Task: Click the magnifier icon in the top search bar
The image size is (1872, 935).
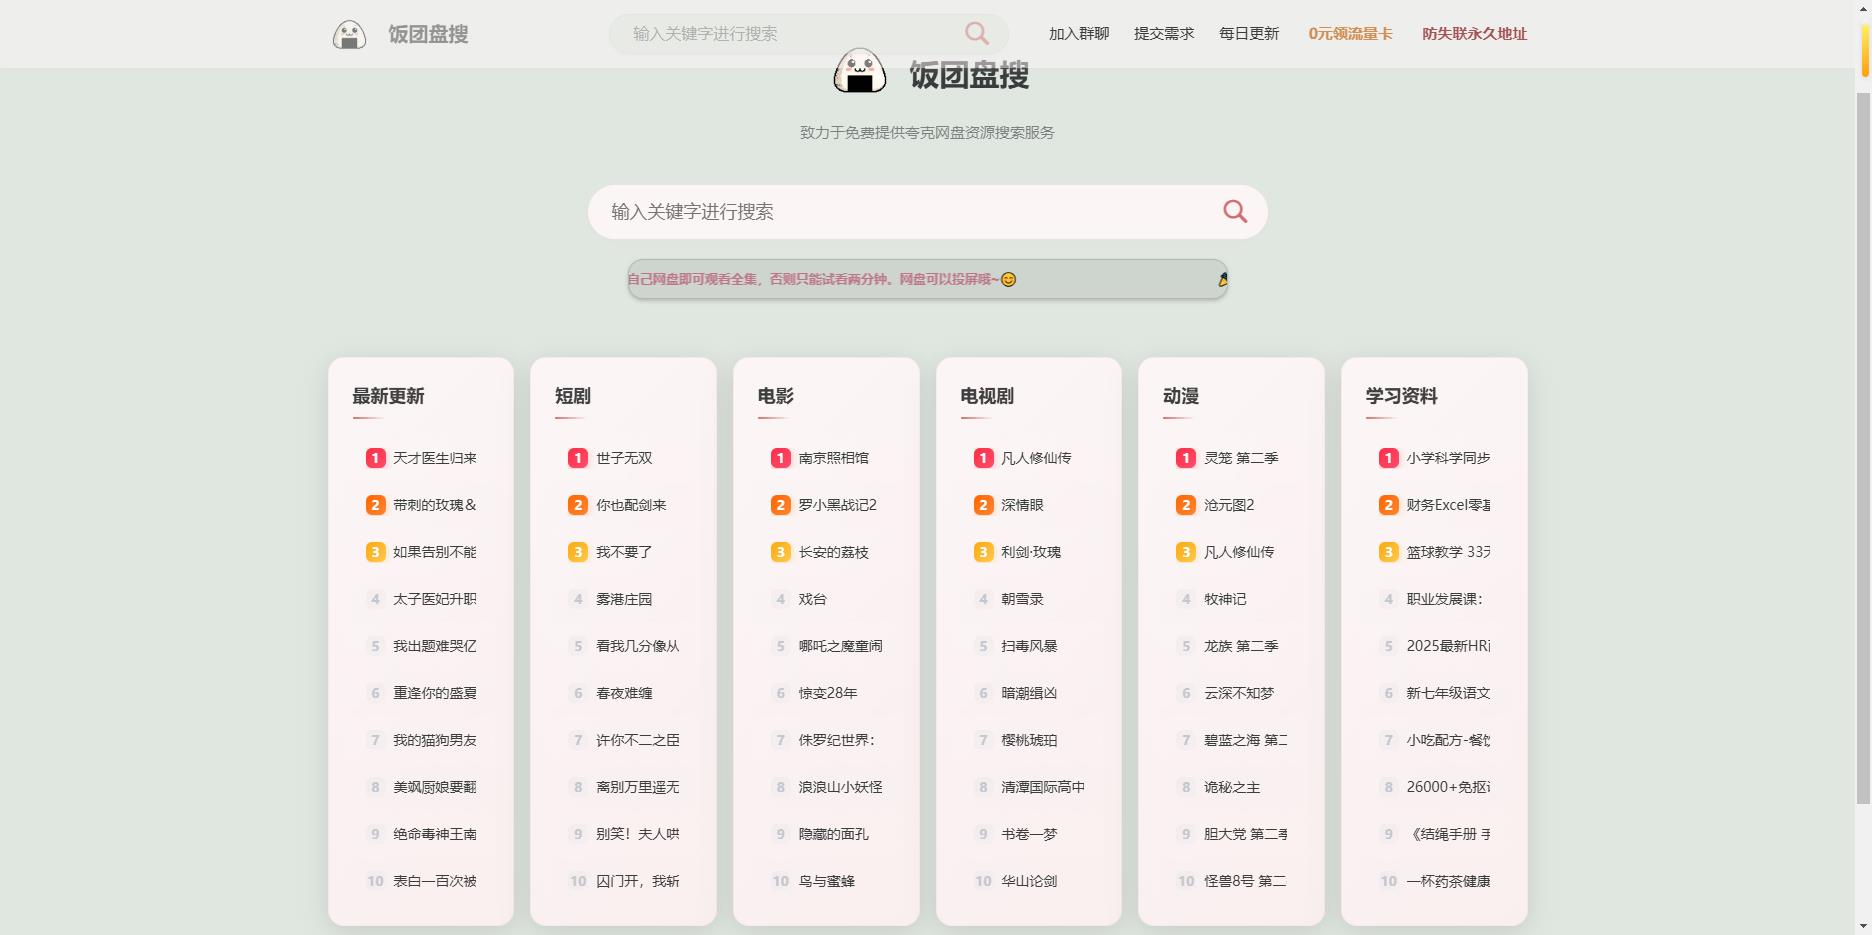Action: tap(977, 33)
